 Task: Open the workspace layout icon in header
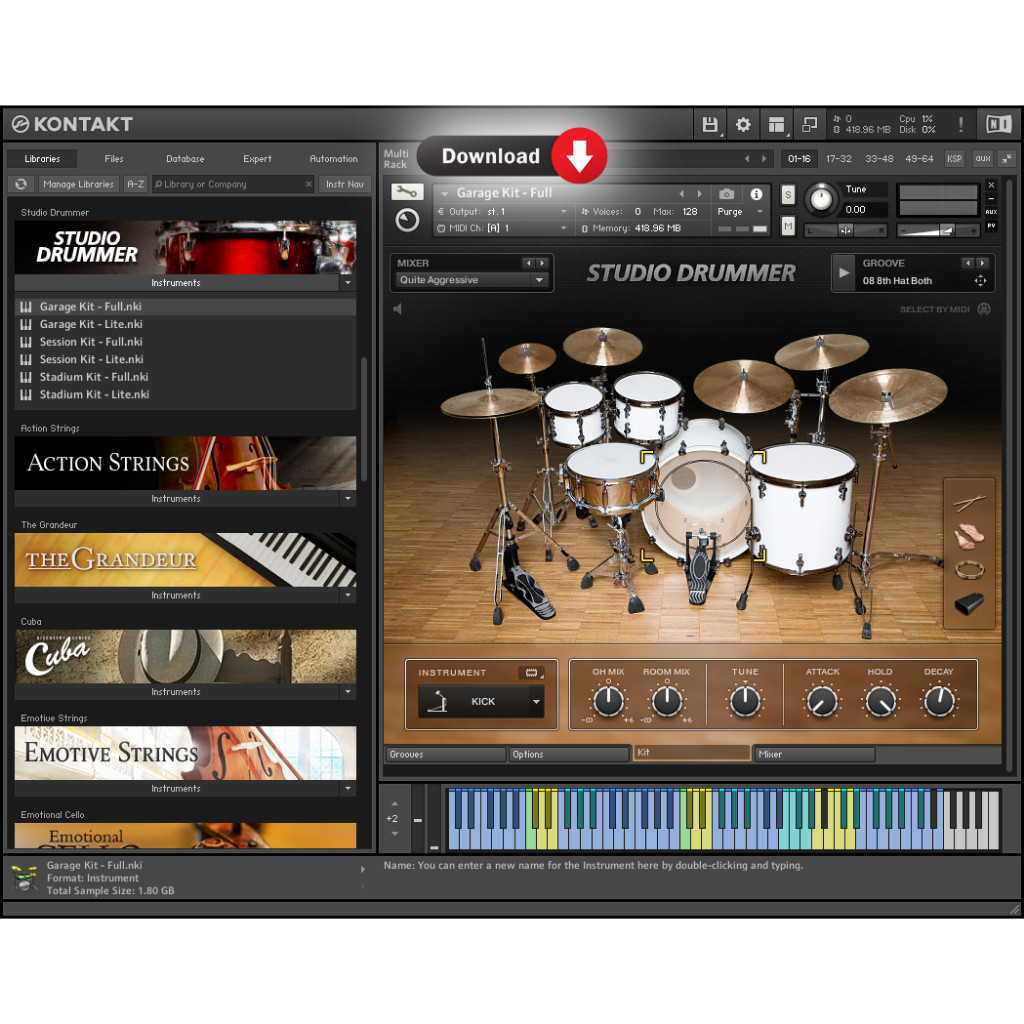point(776,125)
